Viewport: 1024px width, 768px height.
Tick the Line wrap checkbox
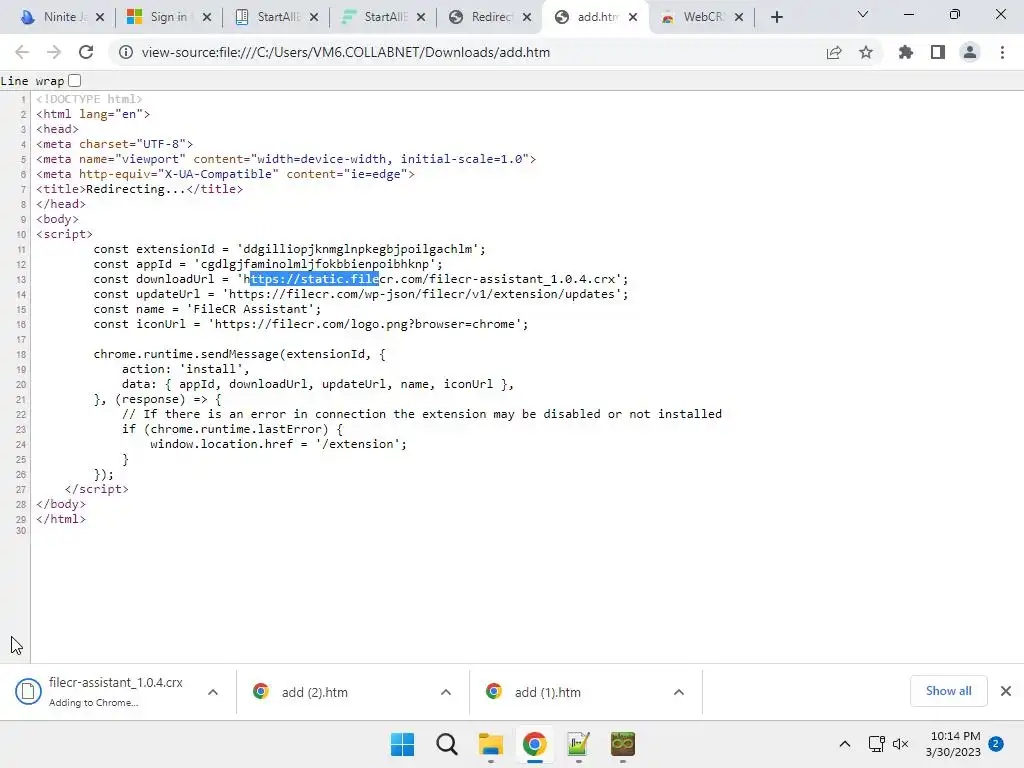tap(74, 80)
